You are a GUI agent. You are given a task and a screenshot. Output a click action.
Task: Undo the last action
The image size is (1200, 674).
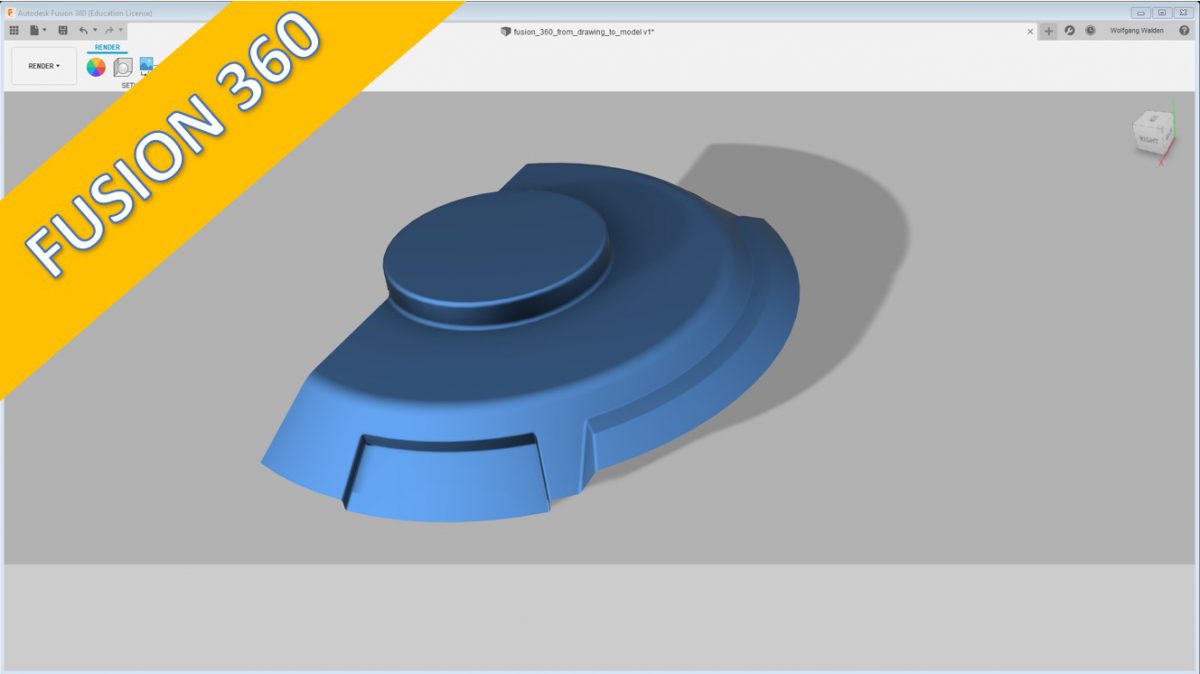tap(83, 31)
